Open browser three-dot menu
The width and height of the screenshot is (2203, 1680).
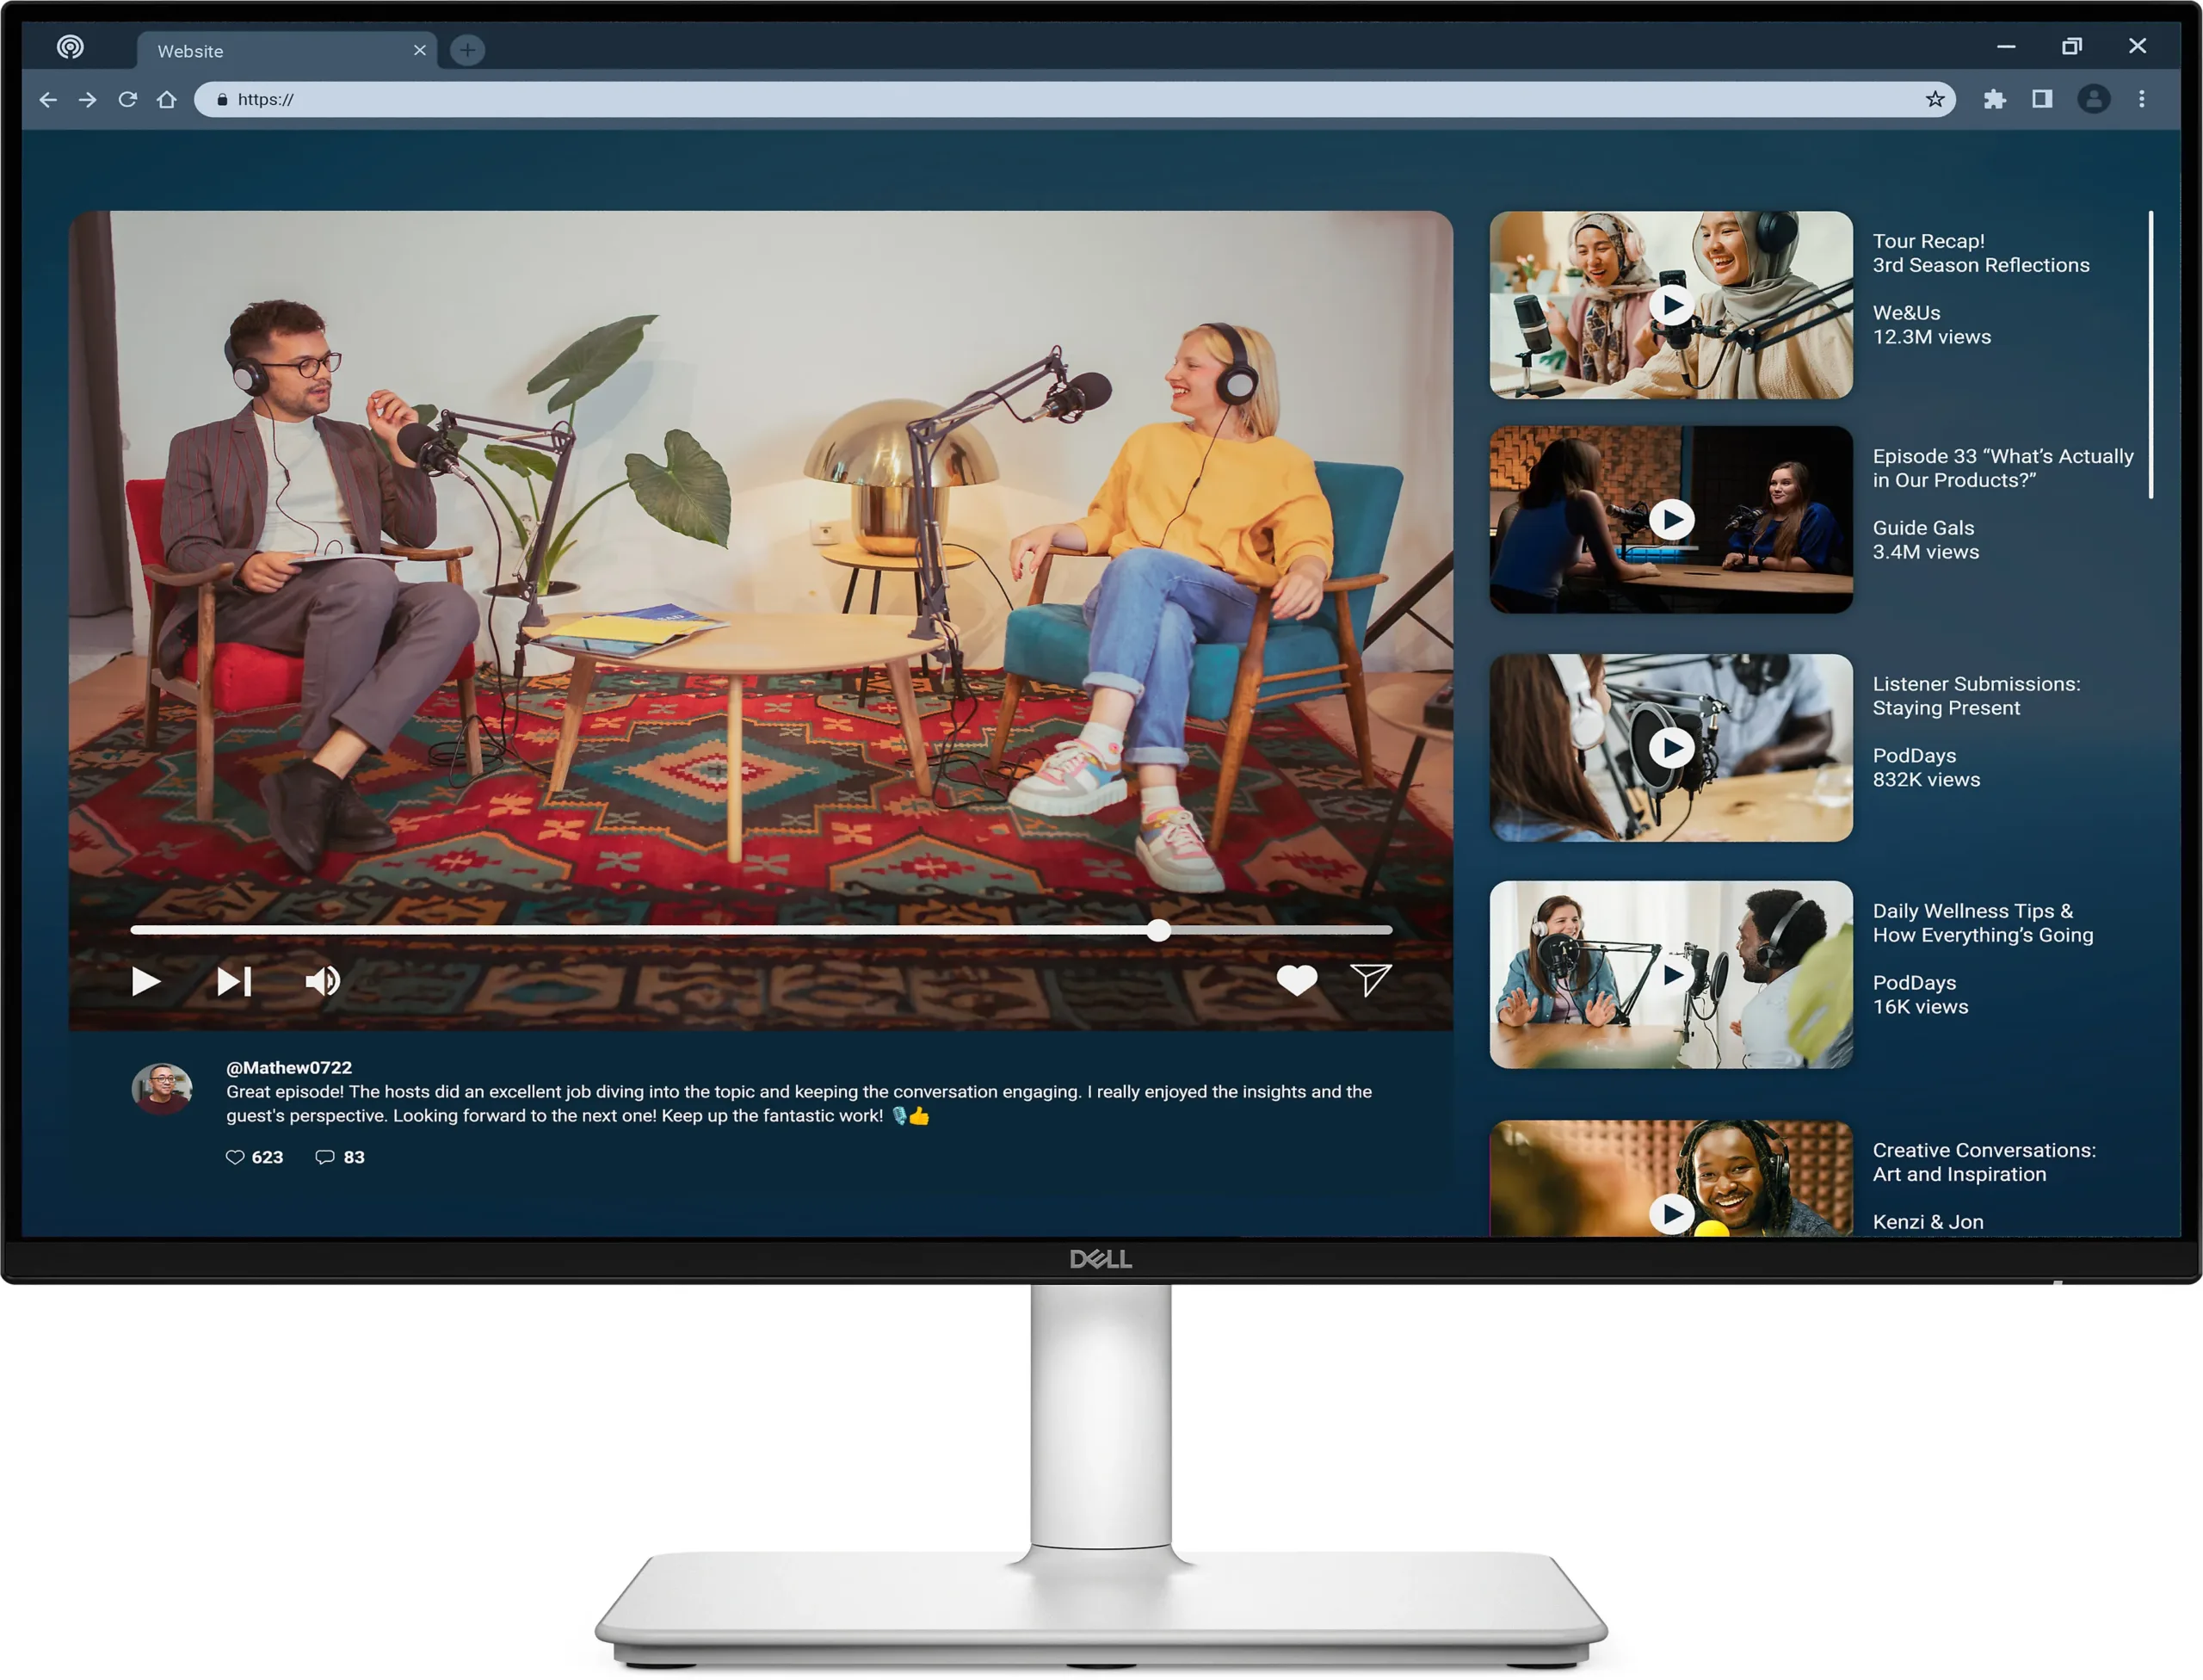click(x=2141, y=99)
